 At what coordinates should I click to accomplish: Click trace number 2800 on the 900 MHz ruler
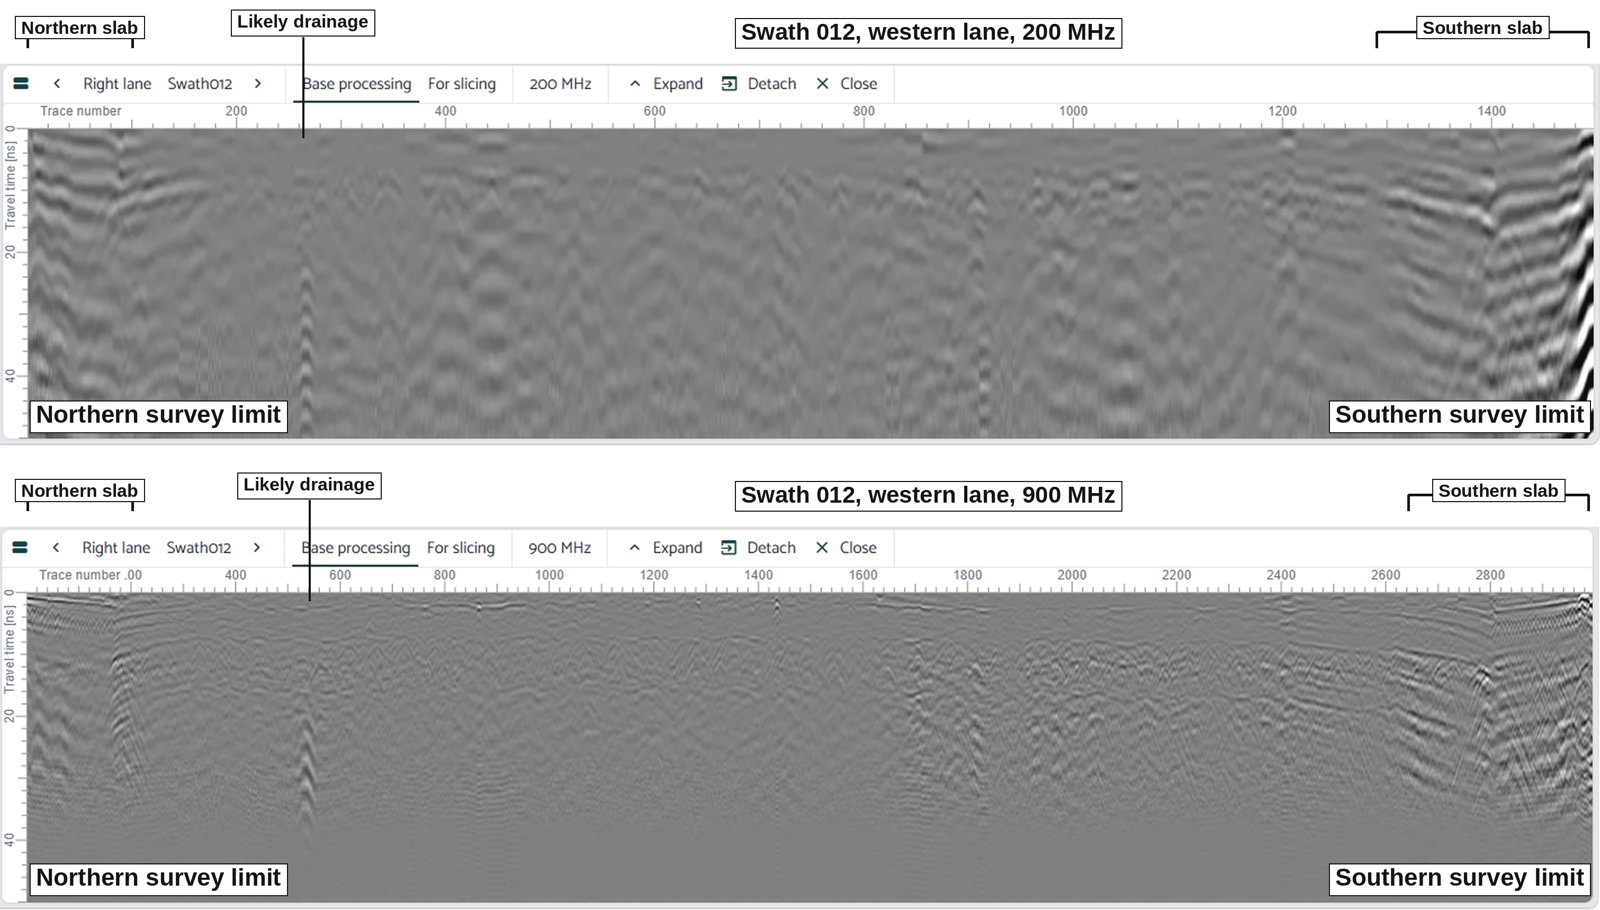1490,575
